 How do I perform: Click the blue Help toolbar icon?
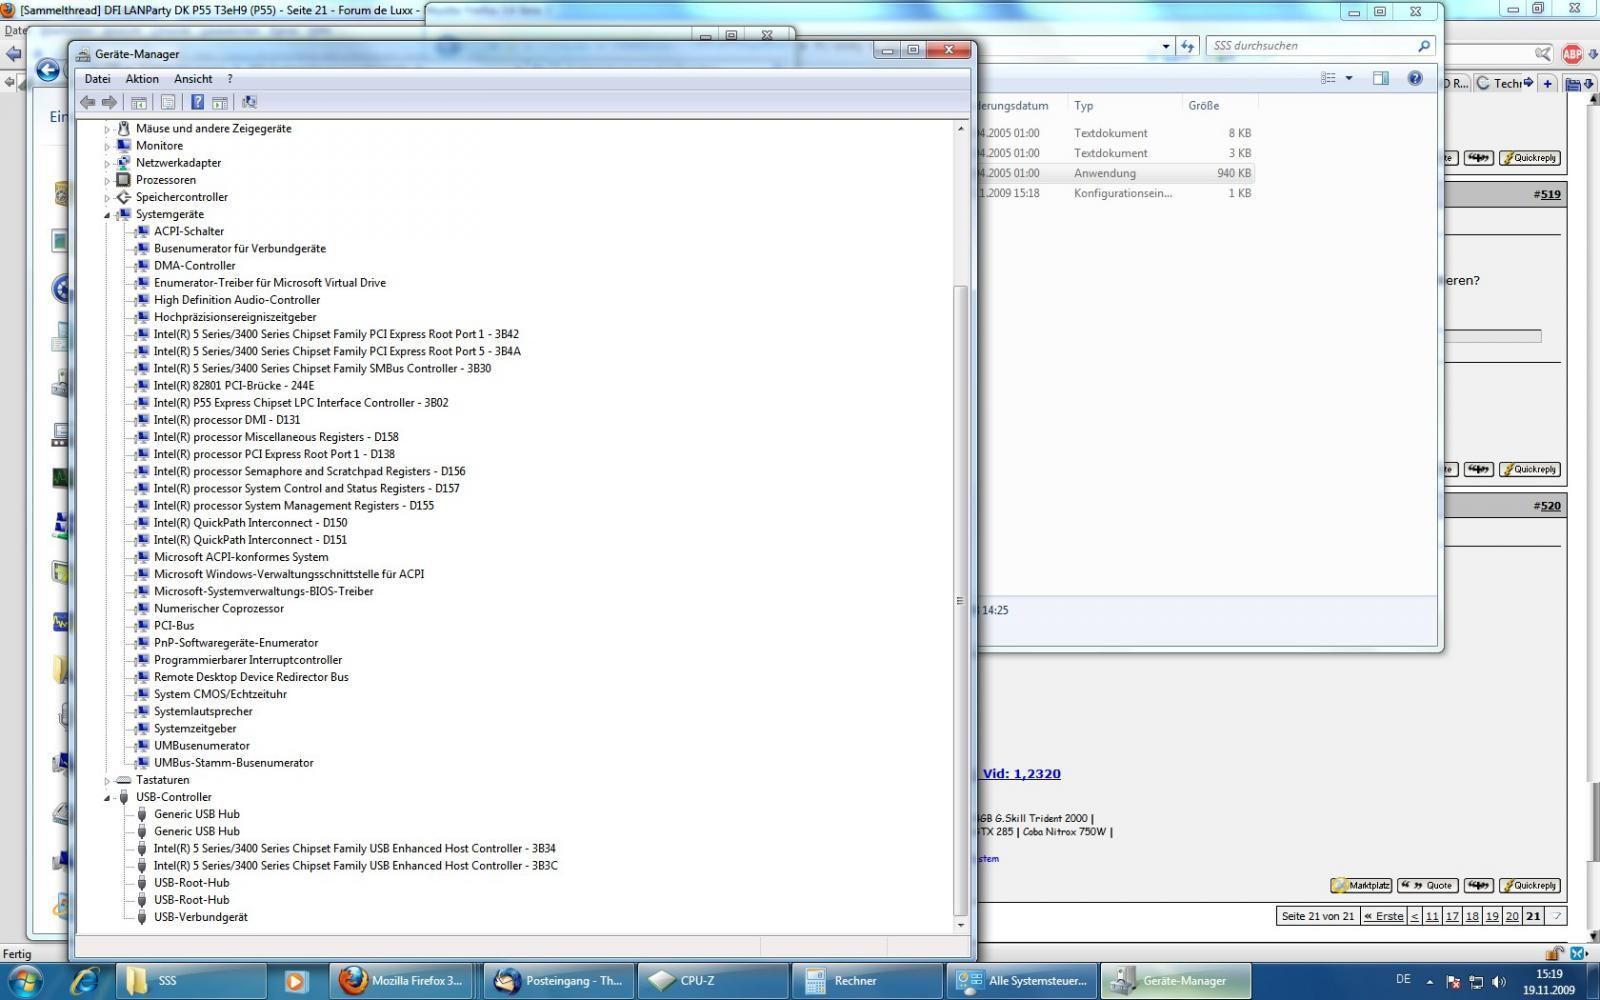click(x=198, y=102)
